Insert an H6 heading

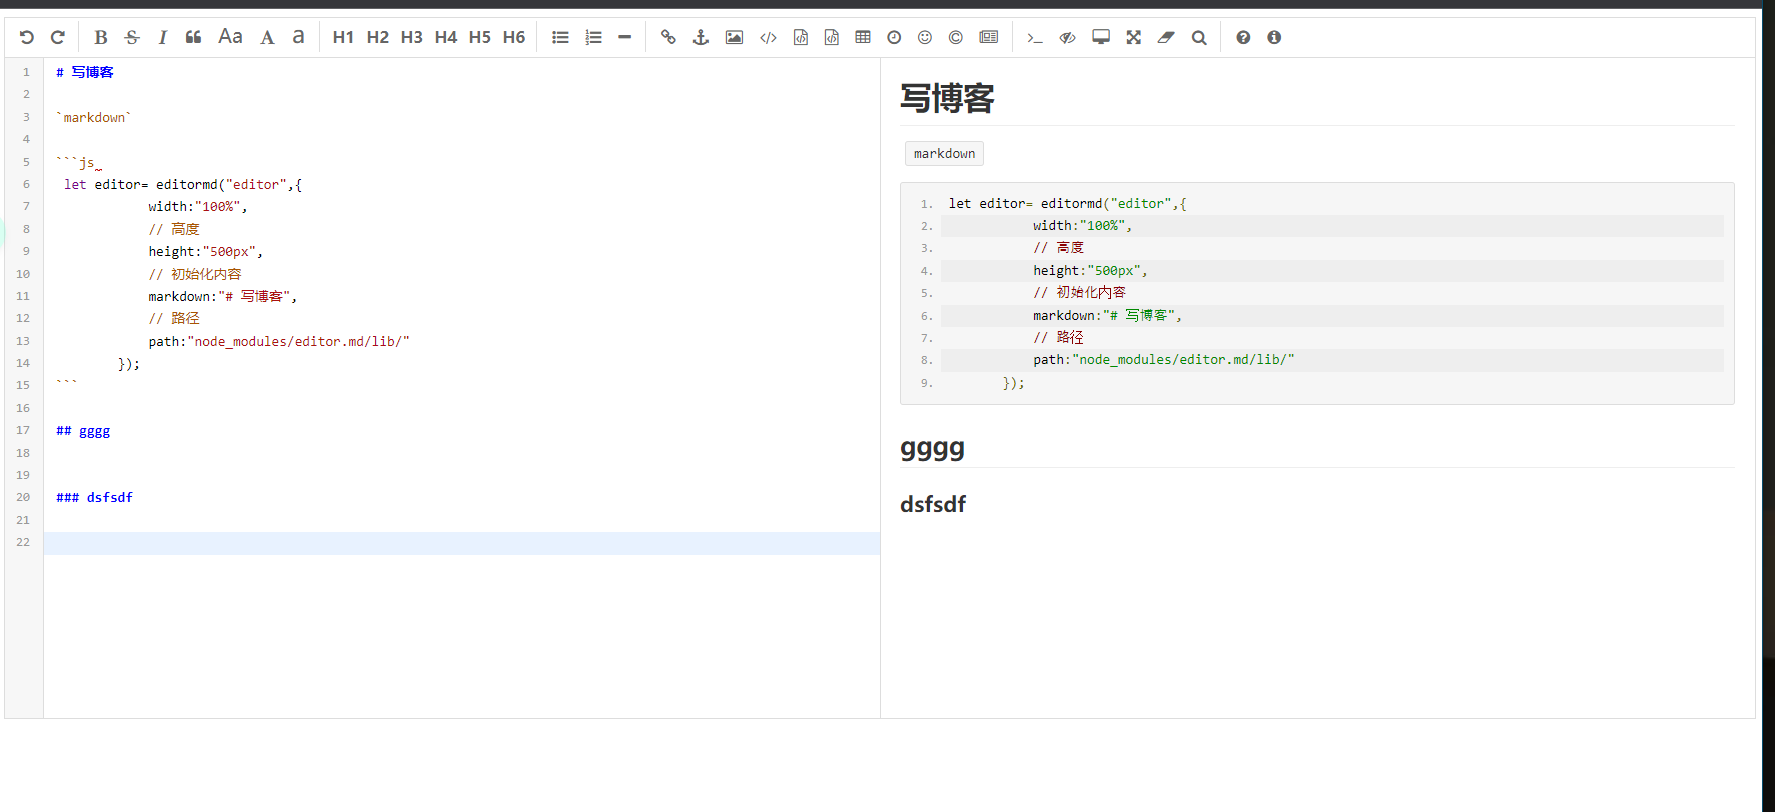(514, 37)
